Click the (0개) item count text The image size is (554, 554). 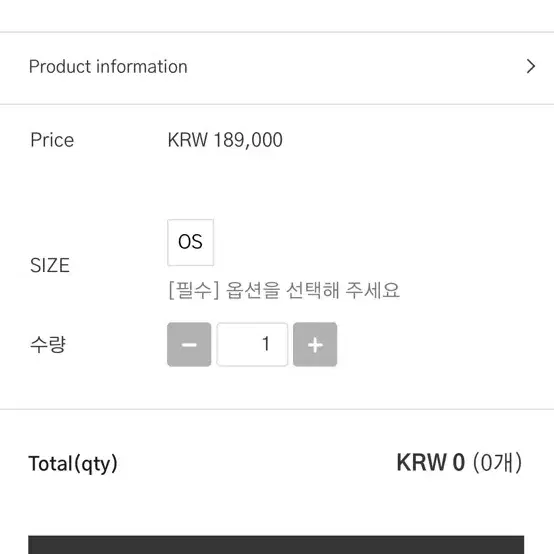(497, 462)
